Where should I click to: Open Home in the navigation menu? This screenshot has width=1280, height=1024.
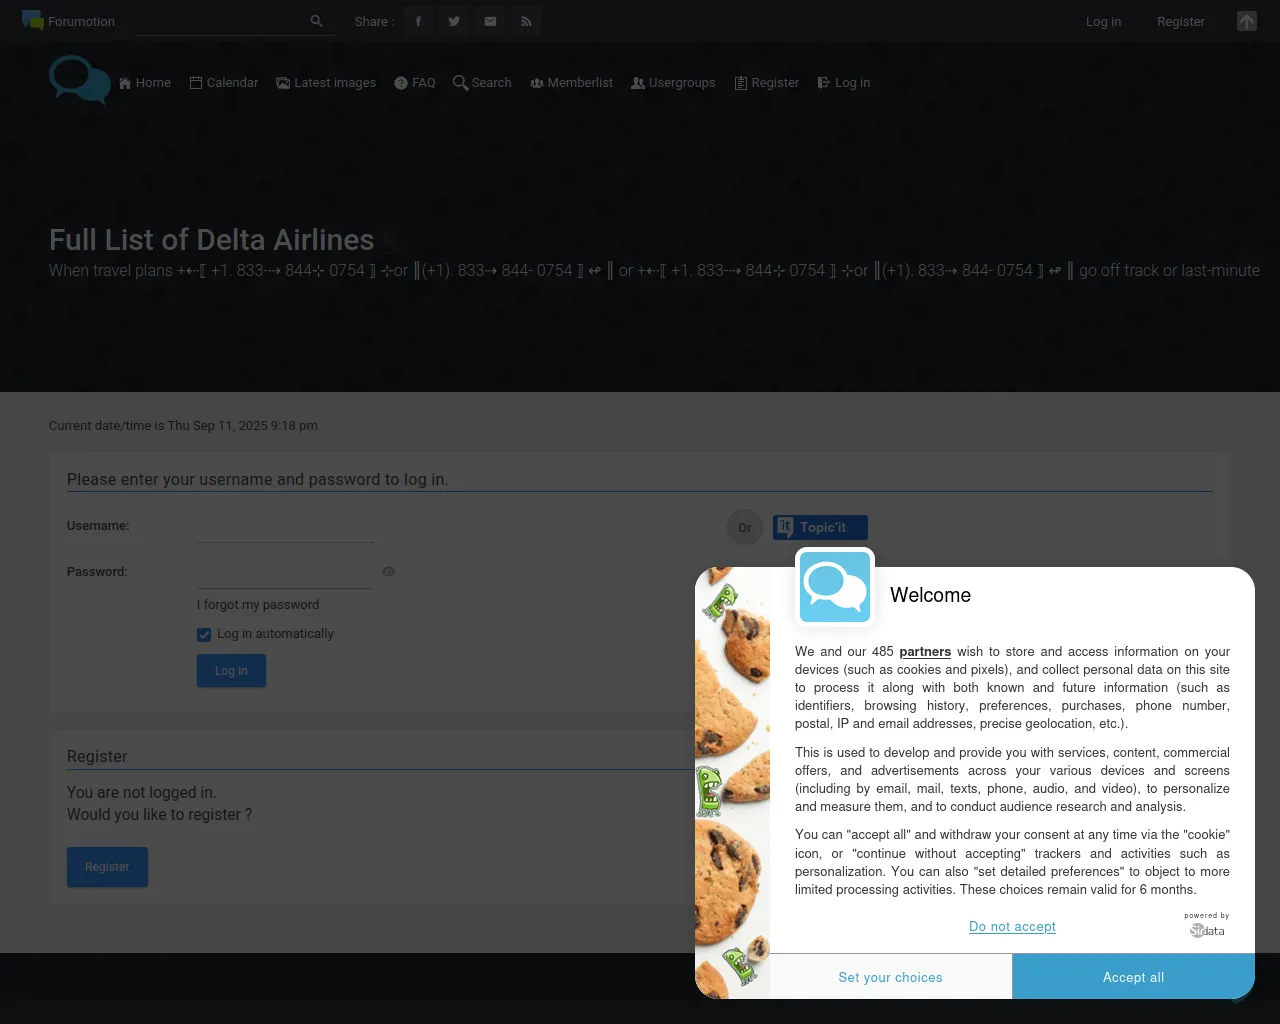click(145, 83)
